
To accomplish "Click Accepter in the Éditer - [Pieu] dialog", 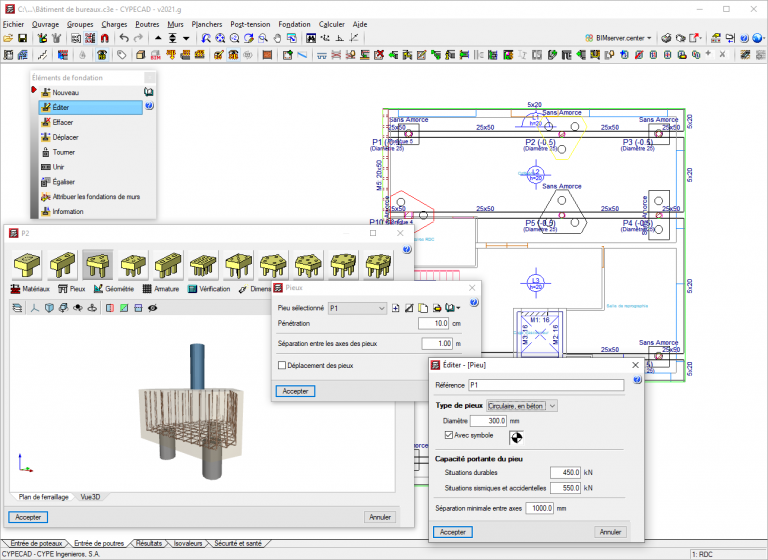I will click(x=455, y=532).
